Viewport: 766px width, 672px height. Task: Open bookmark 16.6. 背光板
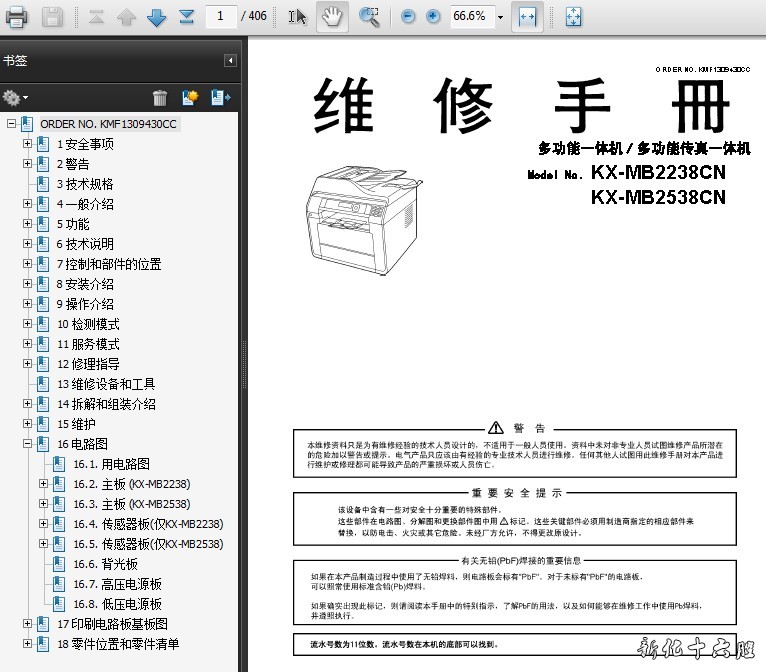coord(106,564)
